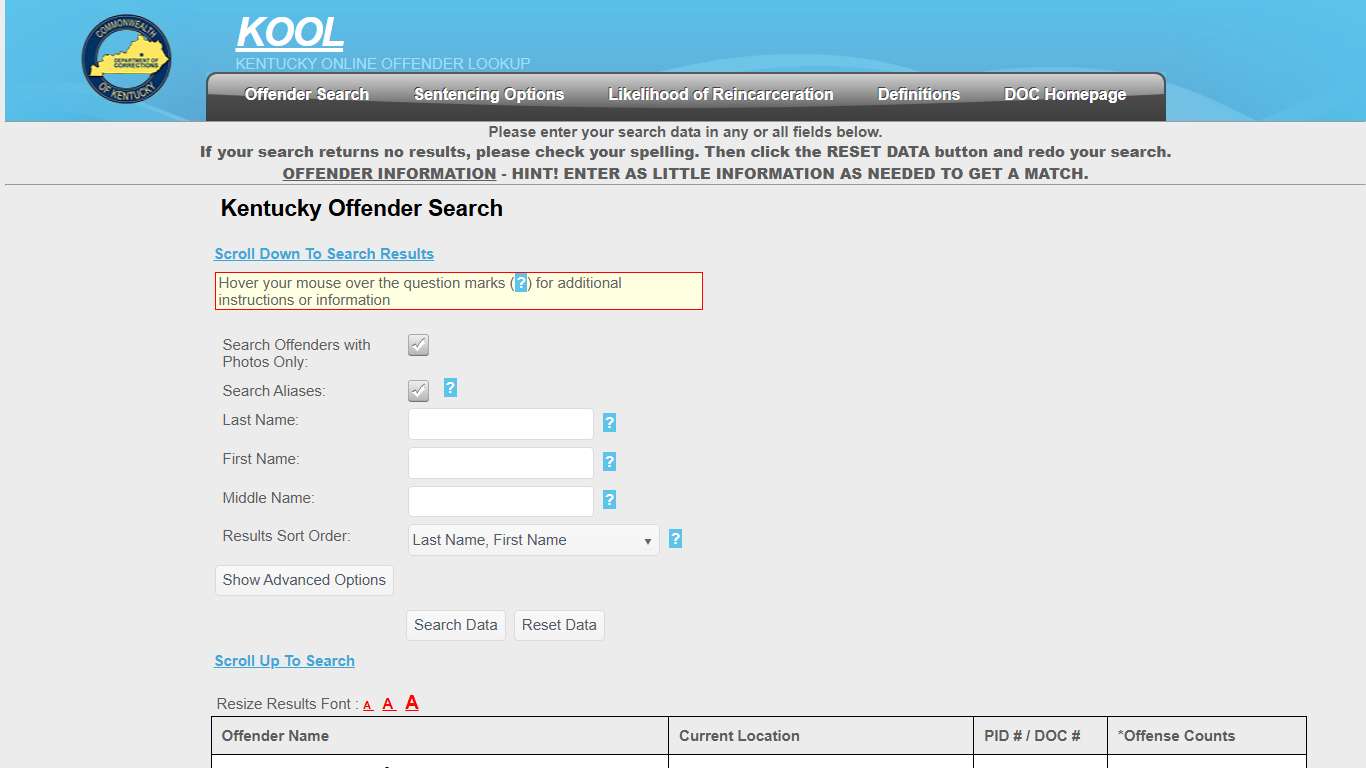The width and height of the screenshot is (1366, 768).
Task: Click the Results Sort Order question mark
Action: click(675, 538)
